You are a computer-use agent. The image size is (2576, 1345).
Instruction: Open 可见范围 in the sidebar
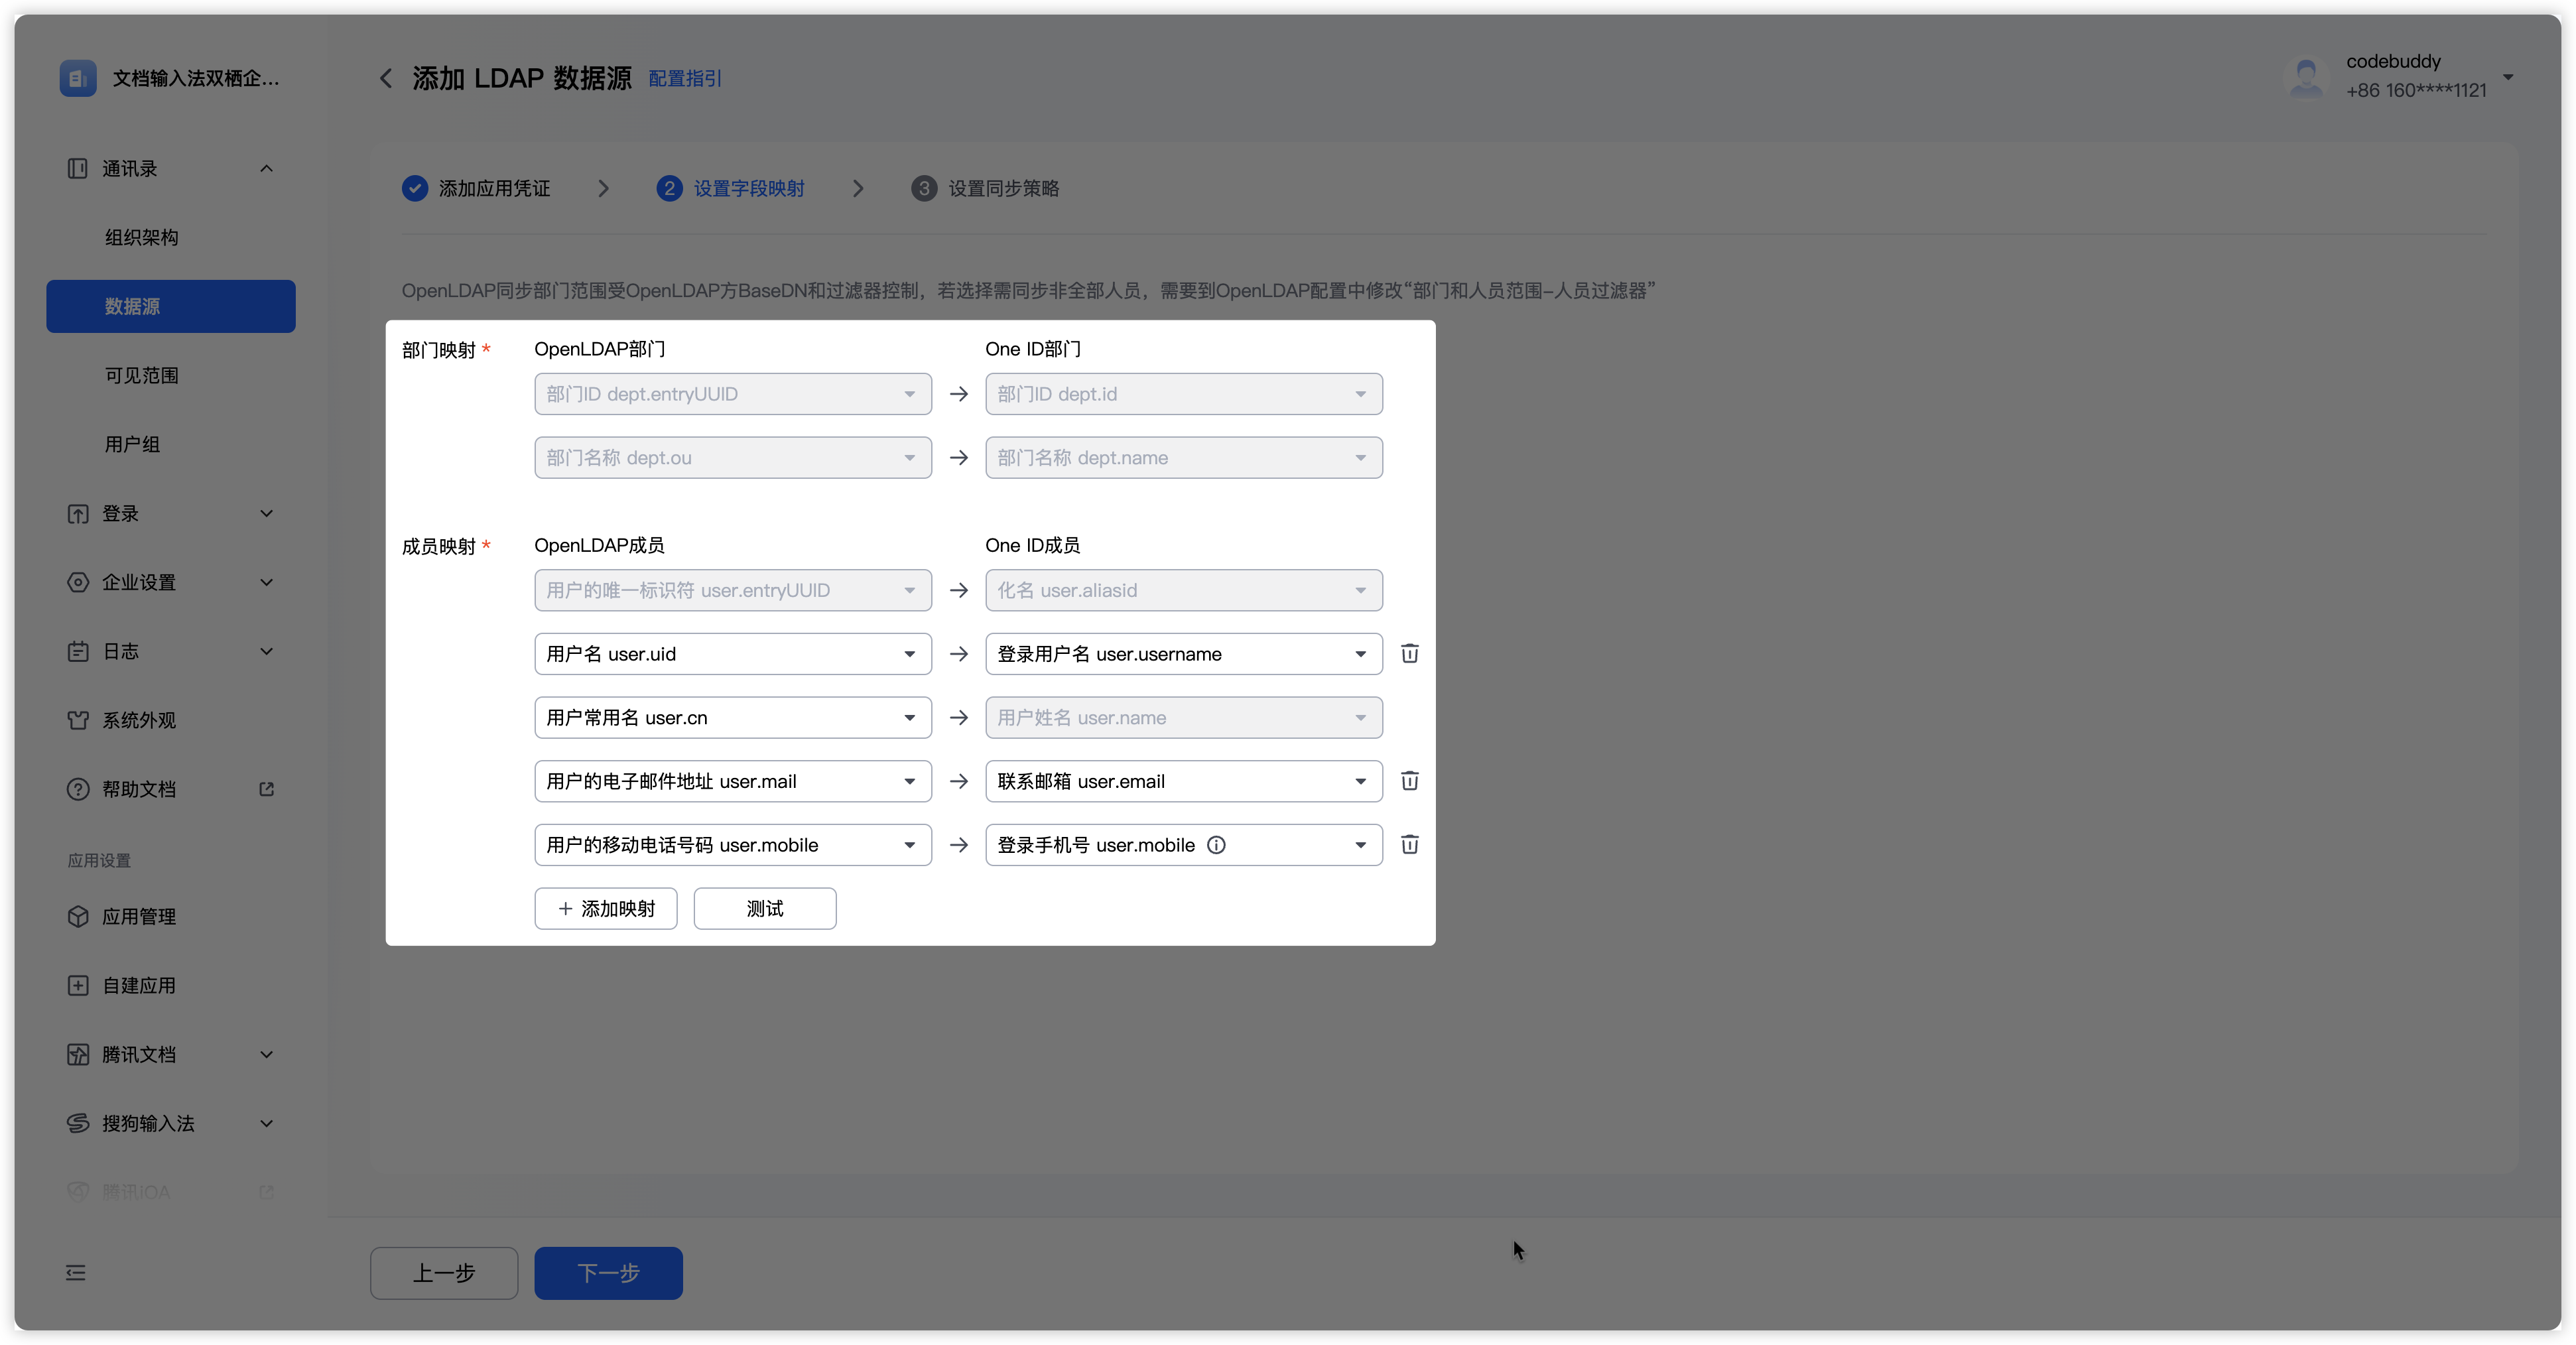(x=142, y=375)
